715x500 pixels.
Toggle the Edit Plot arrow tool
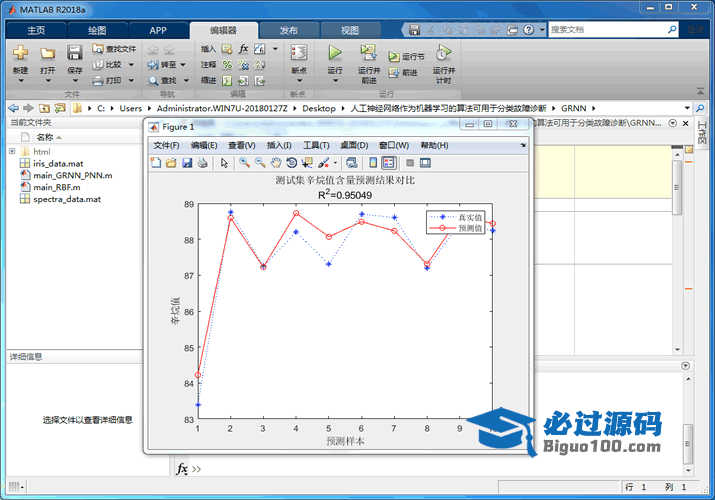pyautogui.click(x=224, y=163)
